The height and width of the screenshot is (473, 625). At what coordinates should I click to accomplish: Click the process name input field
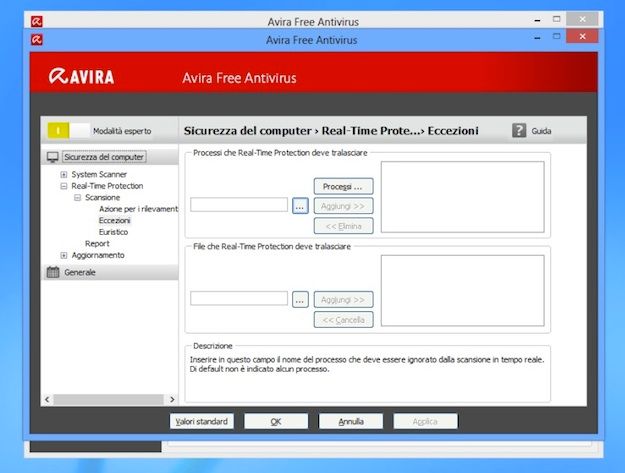tap(239, 205)
